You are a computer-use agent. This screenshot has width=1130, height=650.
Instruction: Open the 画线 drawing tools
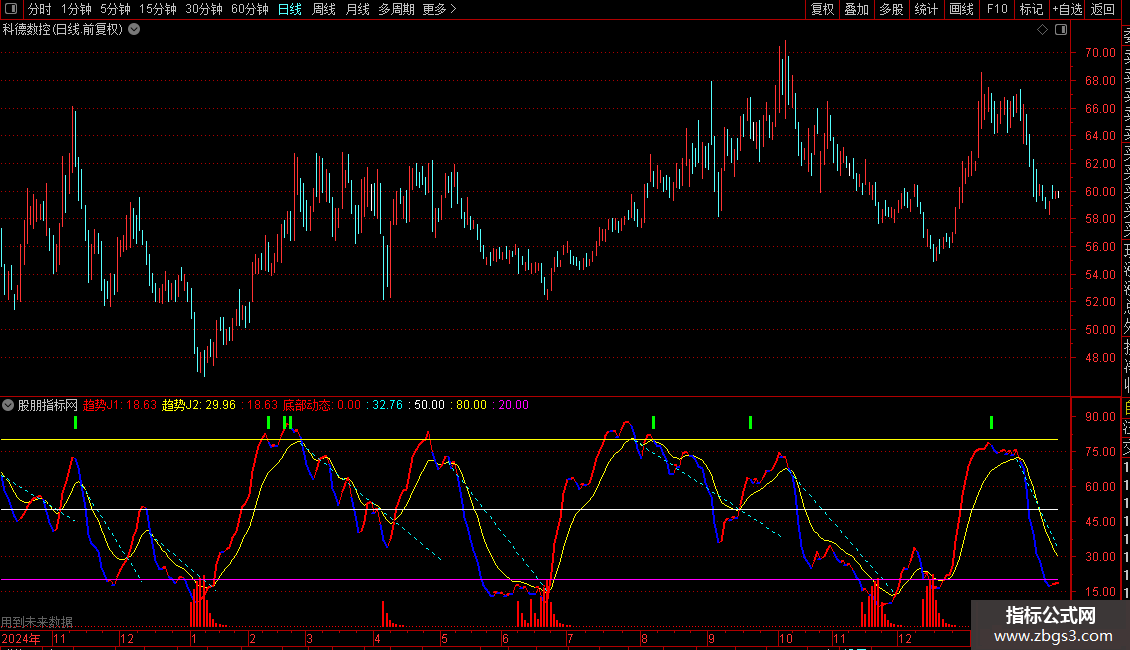click(961, 9)
